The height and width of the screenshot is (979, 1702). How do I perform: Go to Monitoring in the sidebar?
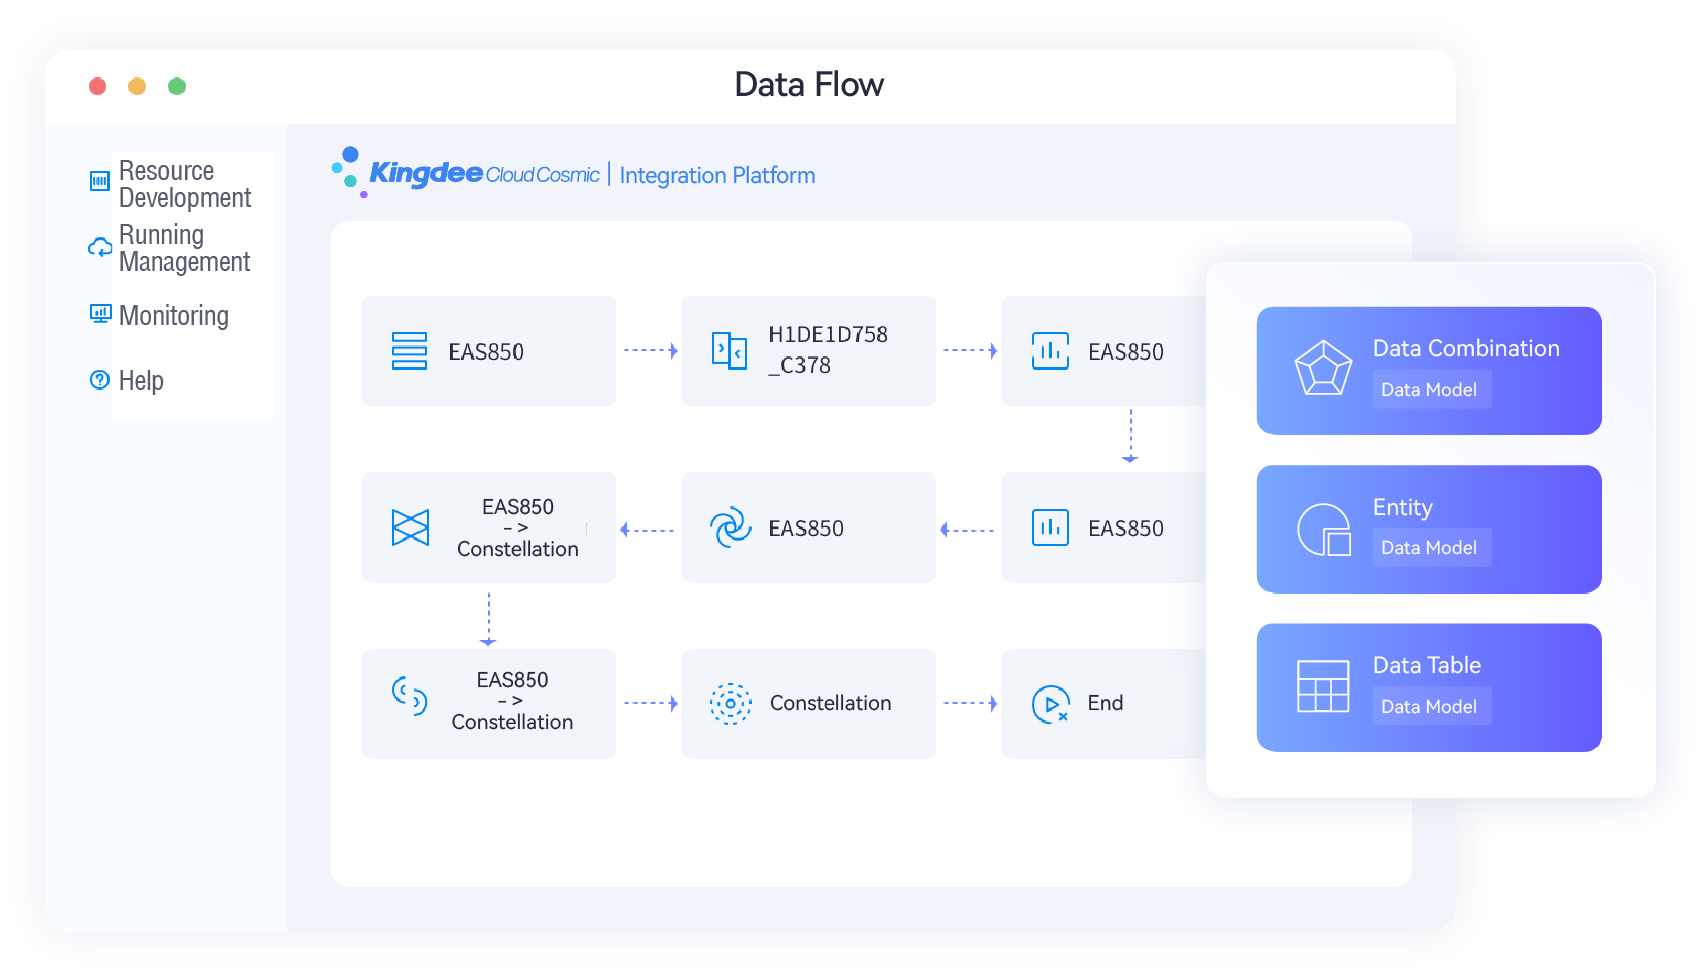pyautogui.click(x=173, y=316)
